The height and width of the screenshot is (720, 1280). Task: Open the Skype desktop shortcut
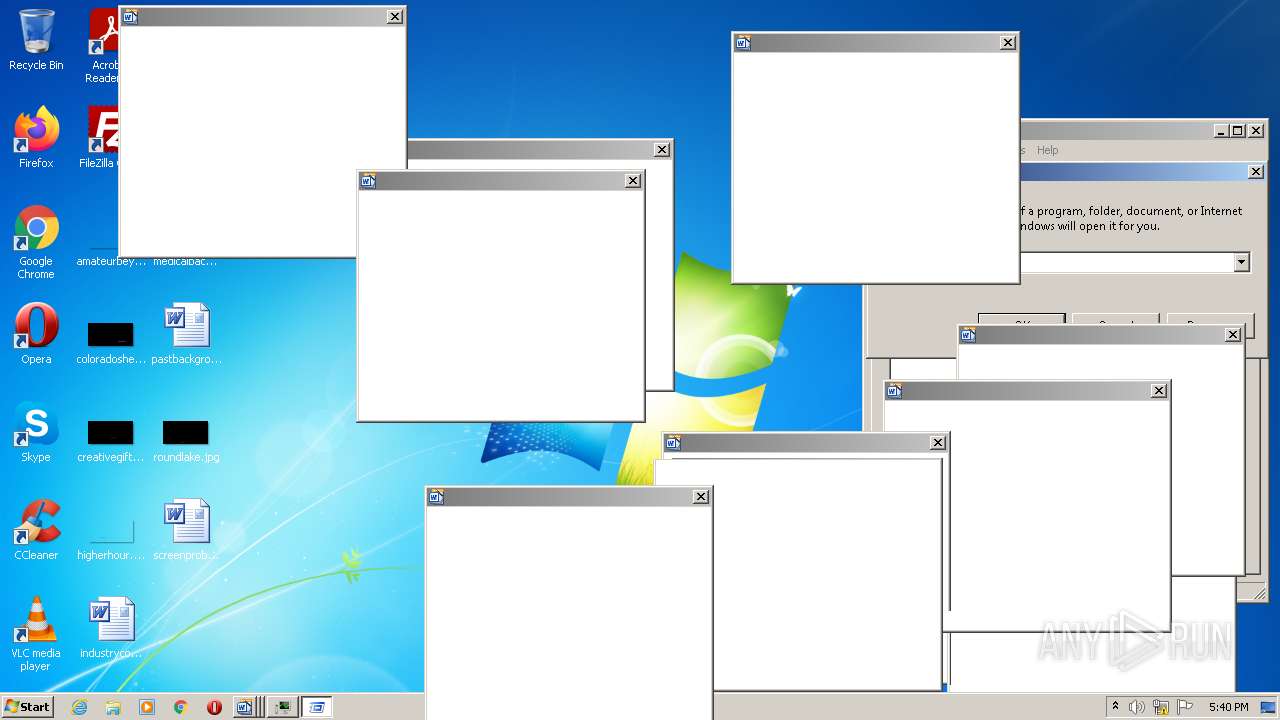pyautogui.click(x=36, y=432)
